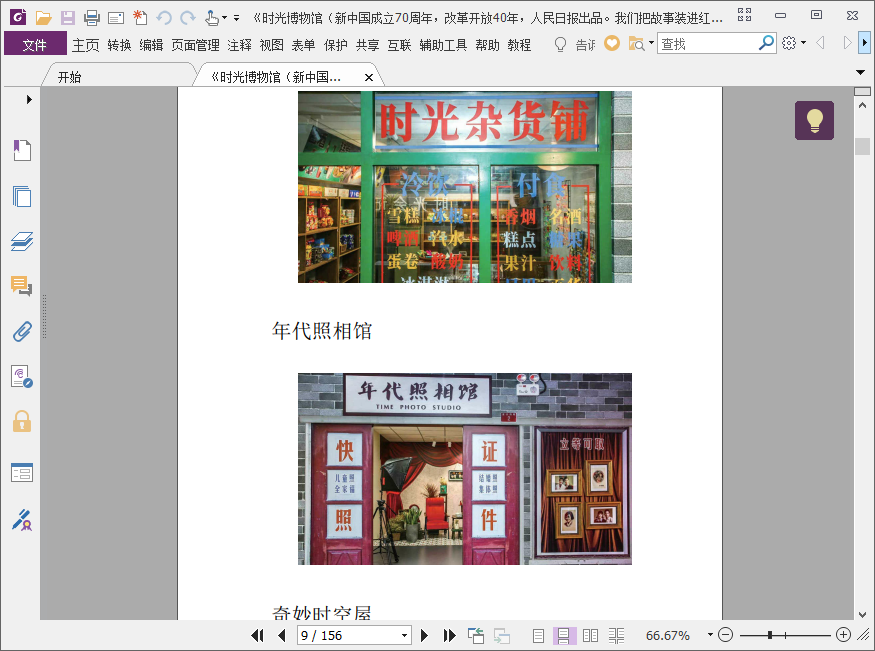875x651 pixels.
Task: Zoom out with the minus button
Action: pos(725,635)
